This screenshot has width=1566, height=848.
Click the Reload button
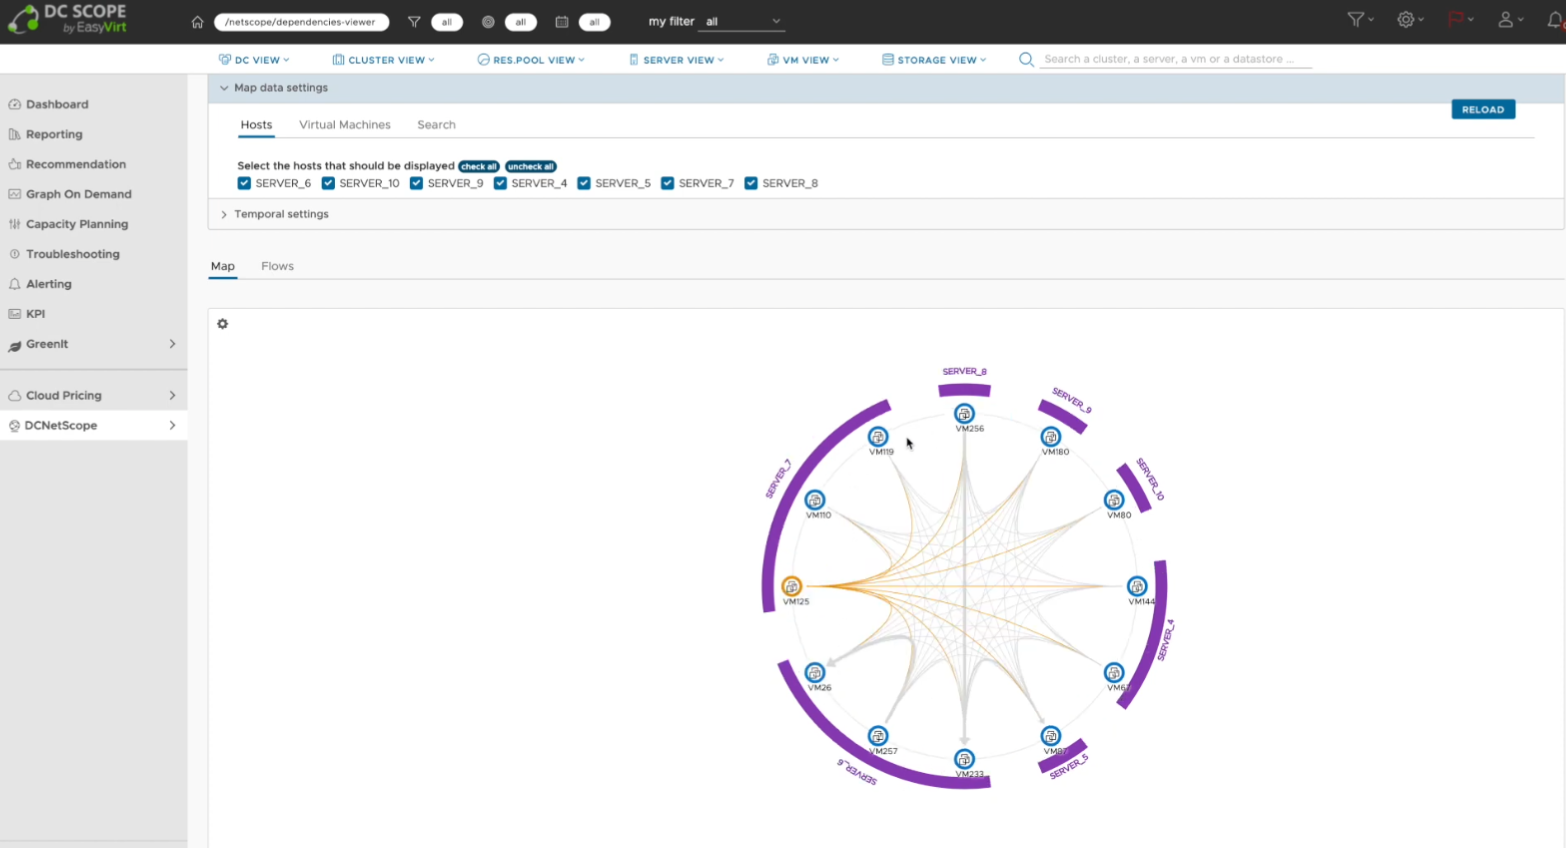(x=1482, y=110)
